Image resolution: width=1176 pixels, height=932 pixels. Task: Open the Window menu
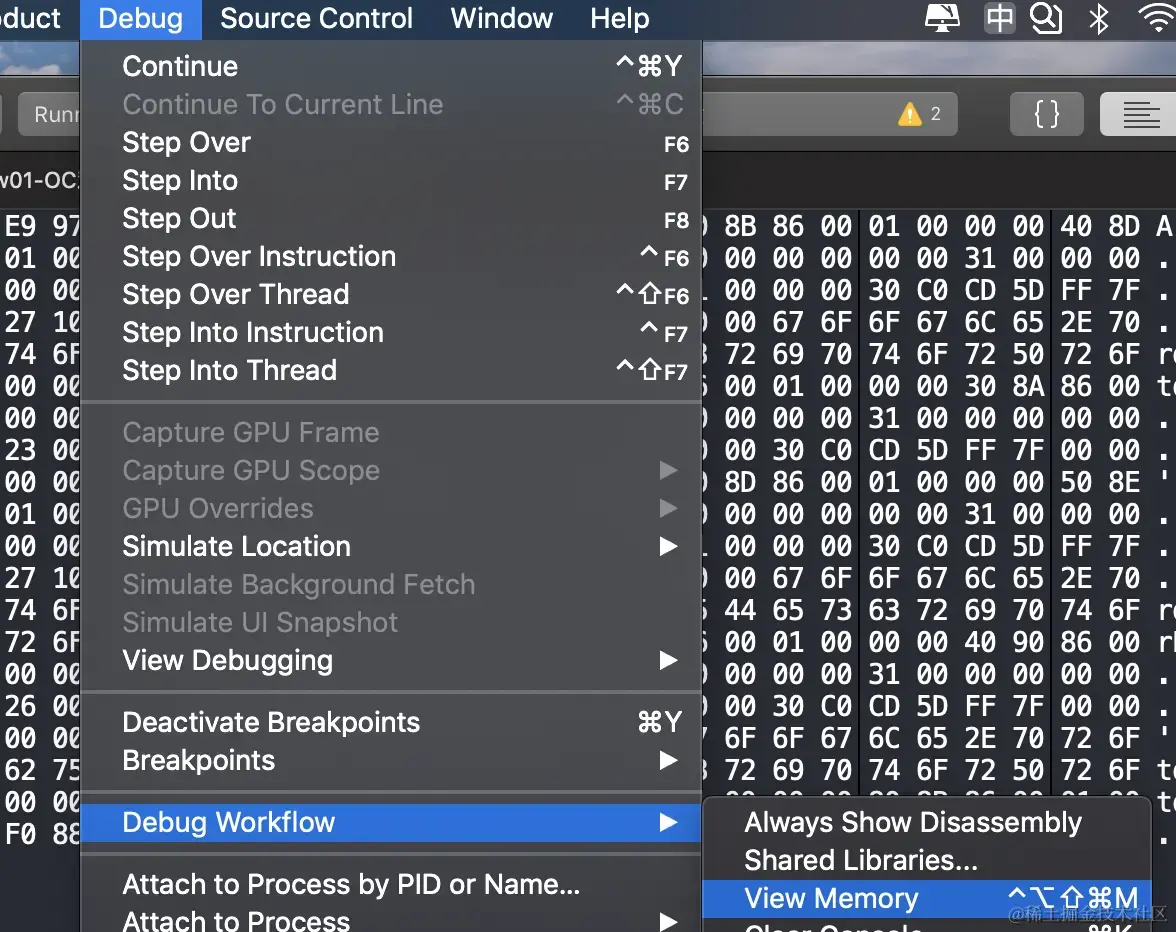click(501, 18)
